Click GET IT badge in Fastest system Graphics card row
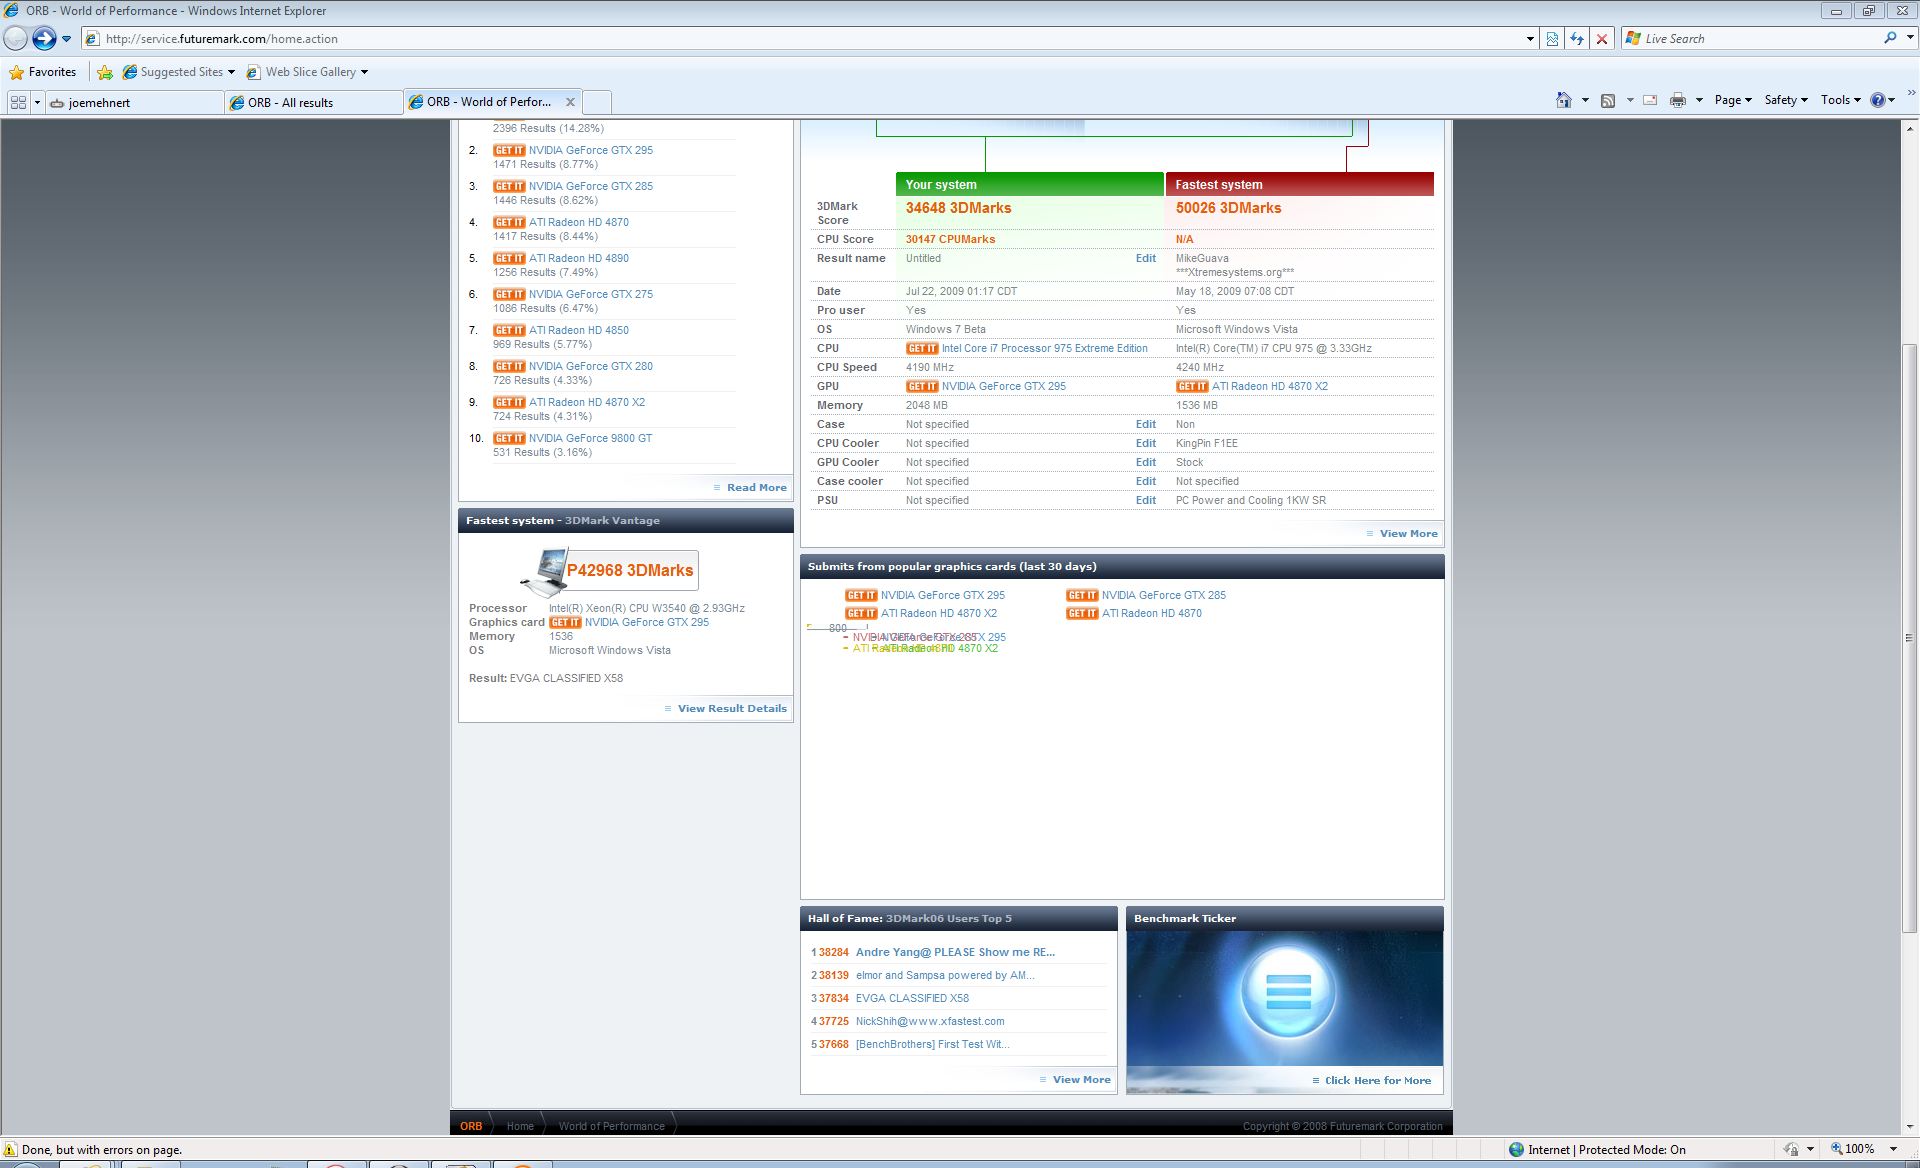Image resolution: width=1920 pixels, height=1168 pixels. click(565, 622)
